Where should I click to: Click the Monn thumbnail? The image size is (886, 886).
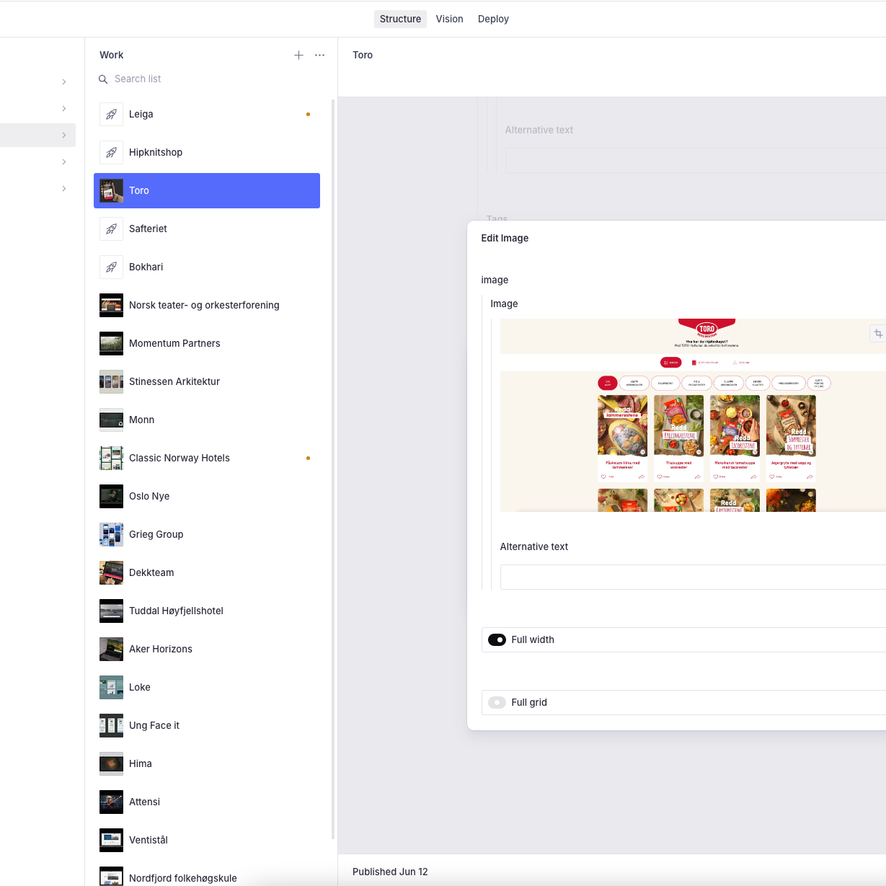pos(111,420)
